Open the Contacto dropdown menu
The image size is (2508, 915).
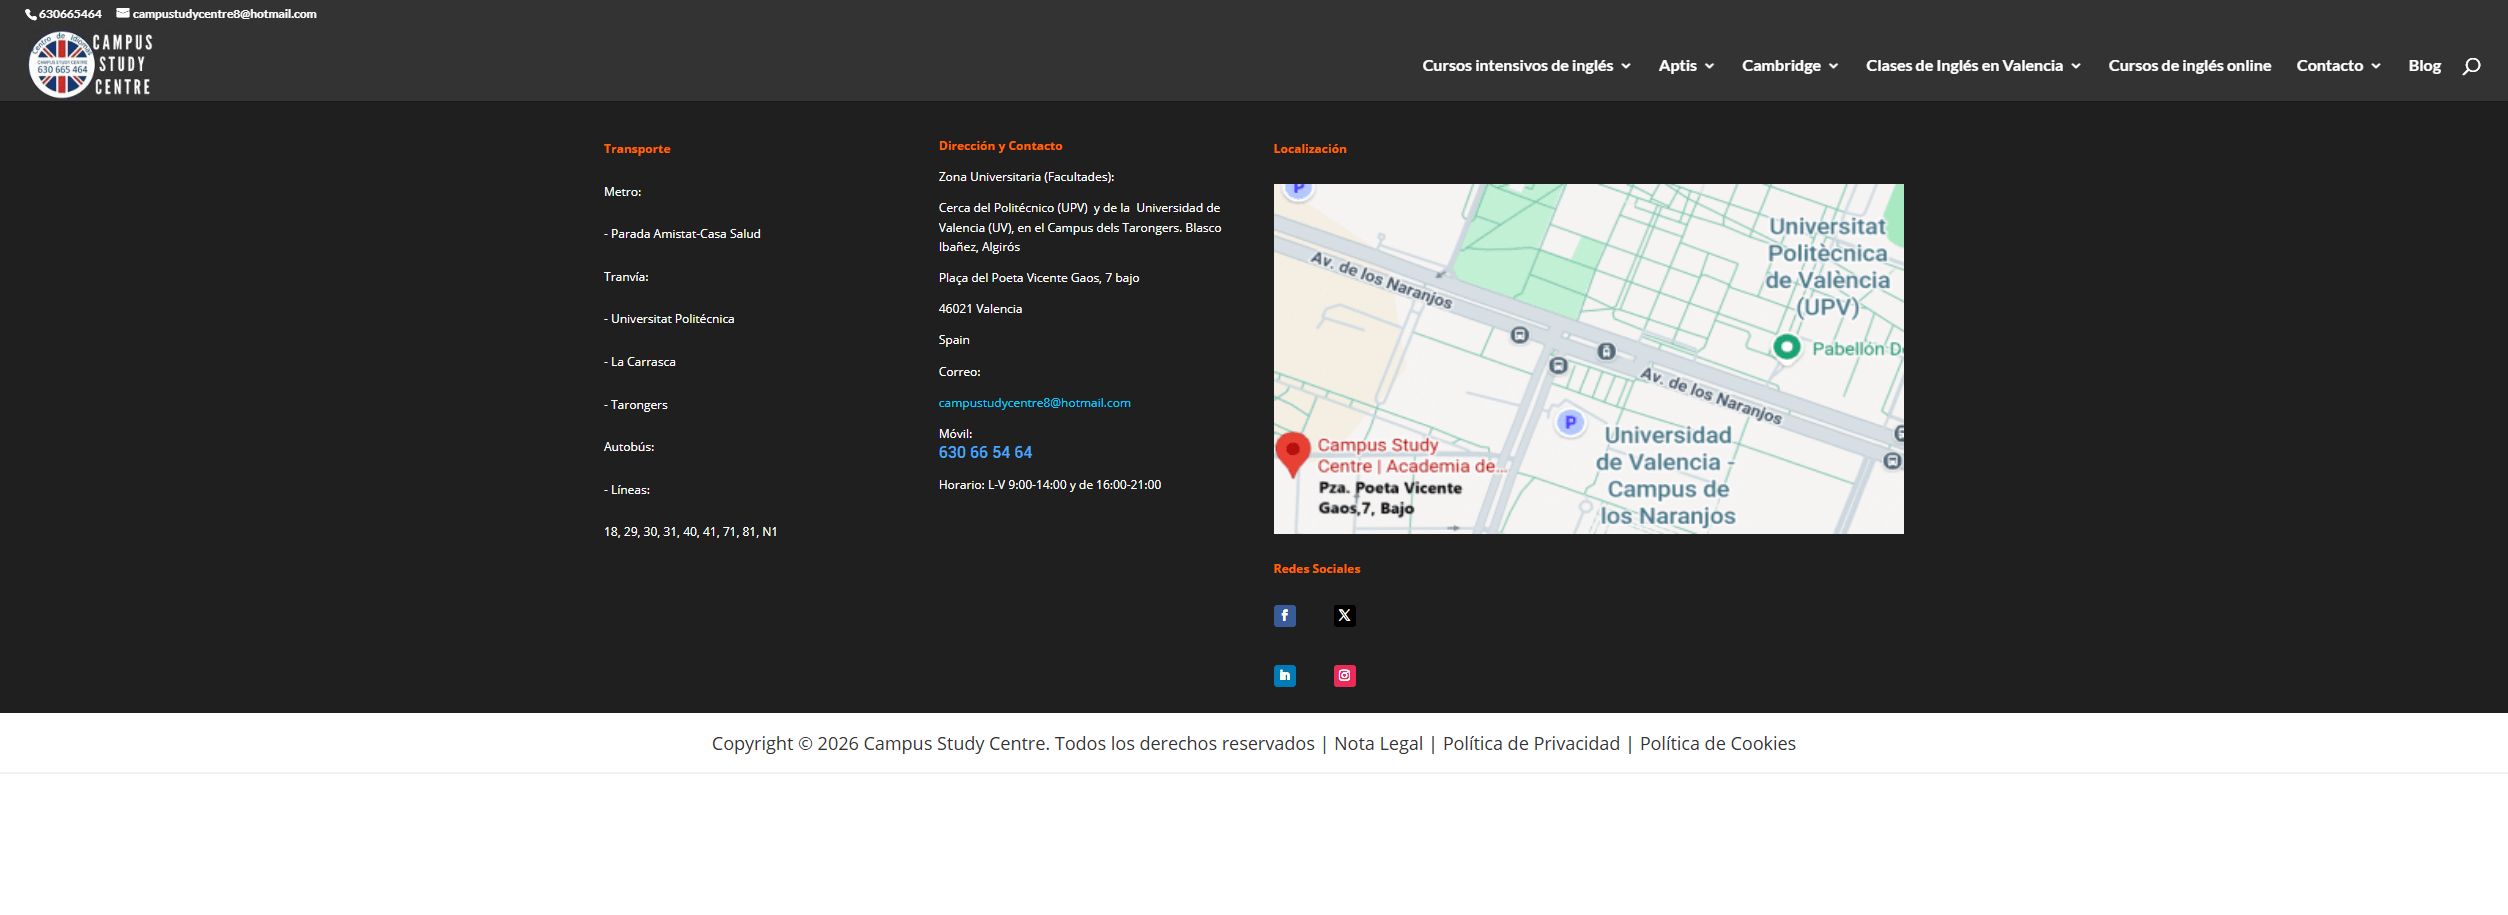pyautogui.click(x=2338, y=66)
